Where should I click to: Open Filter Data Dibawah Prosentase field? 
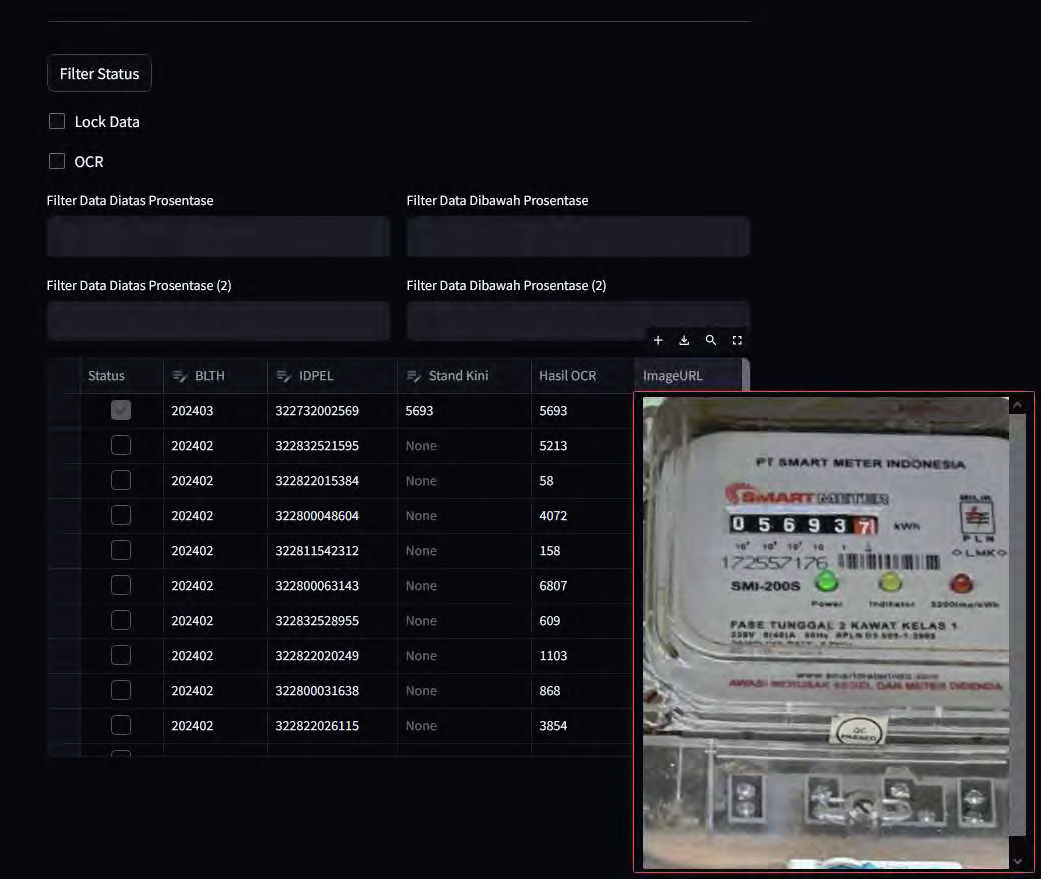[x=578, y=237]
